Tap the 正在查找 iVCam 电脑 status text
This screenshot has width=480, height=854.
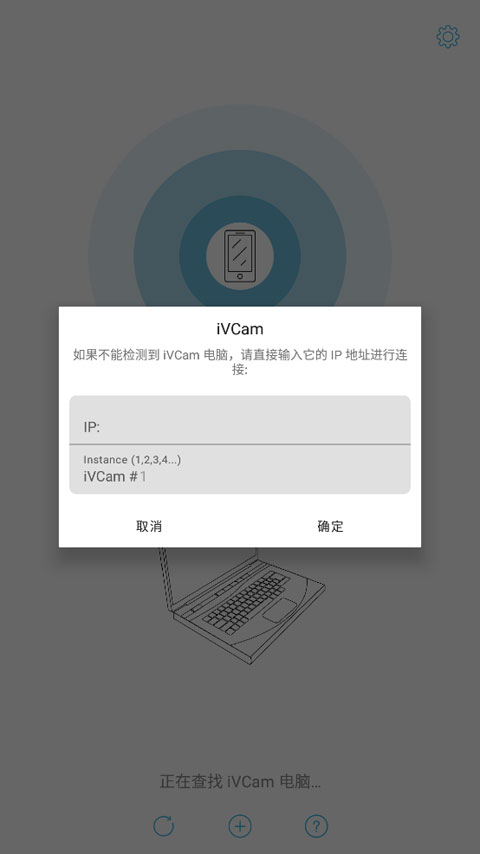click(x=240, y=782)
